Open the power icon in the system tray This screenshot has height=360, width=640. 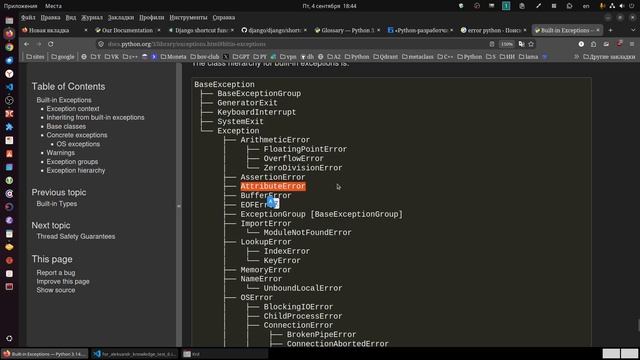632,6
